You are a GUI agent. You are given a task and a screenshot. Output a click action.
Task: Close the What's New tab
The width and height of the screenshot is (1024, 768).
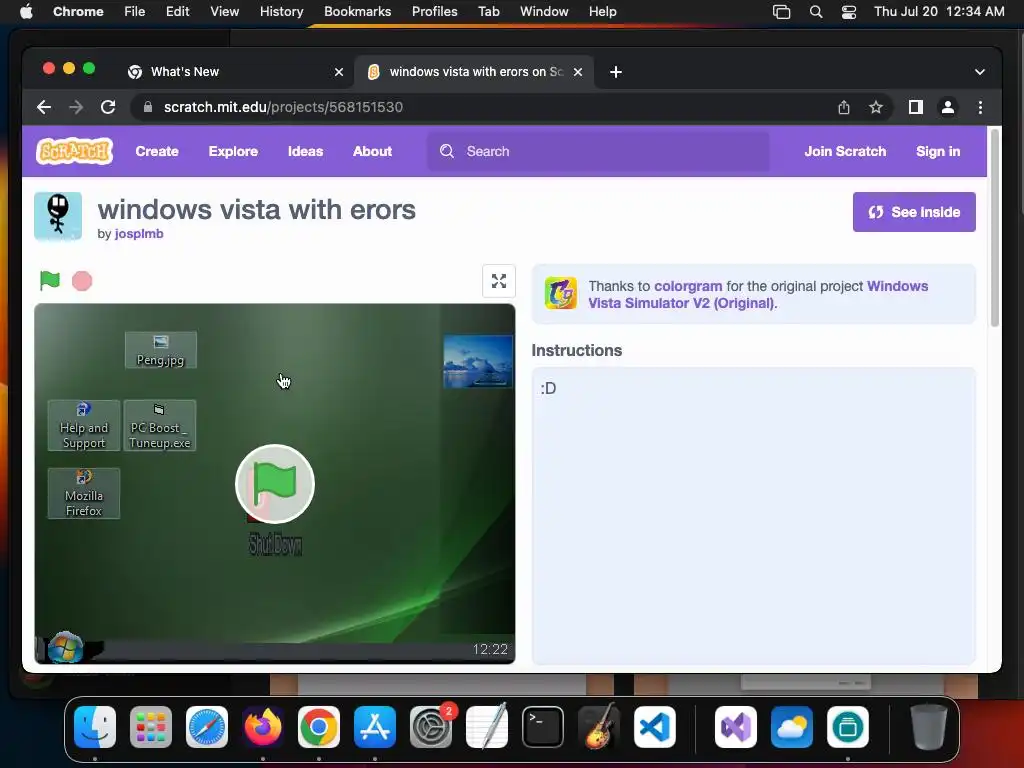click(x=339, y=72)
